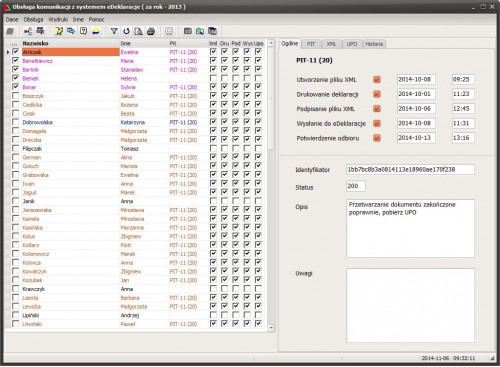500x367 pixels.
Task: Click the red tree-node icon in toolbar
Action: coord(28,31)
